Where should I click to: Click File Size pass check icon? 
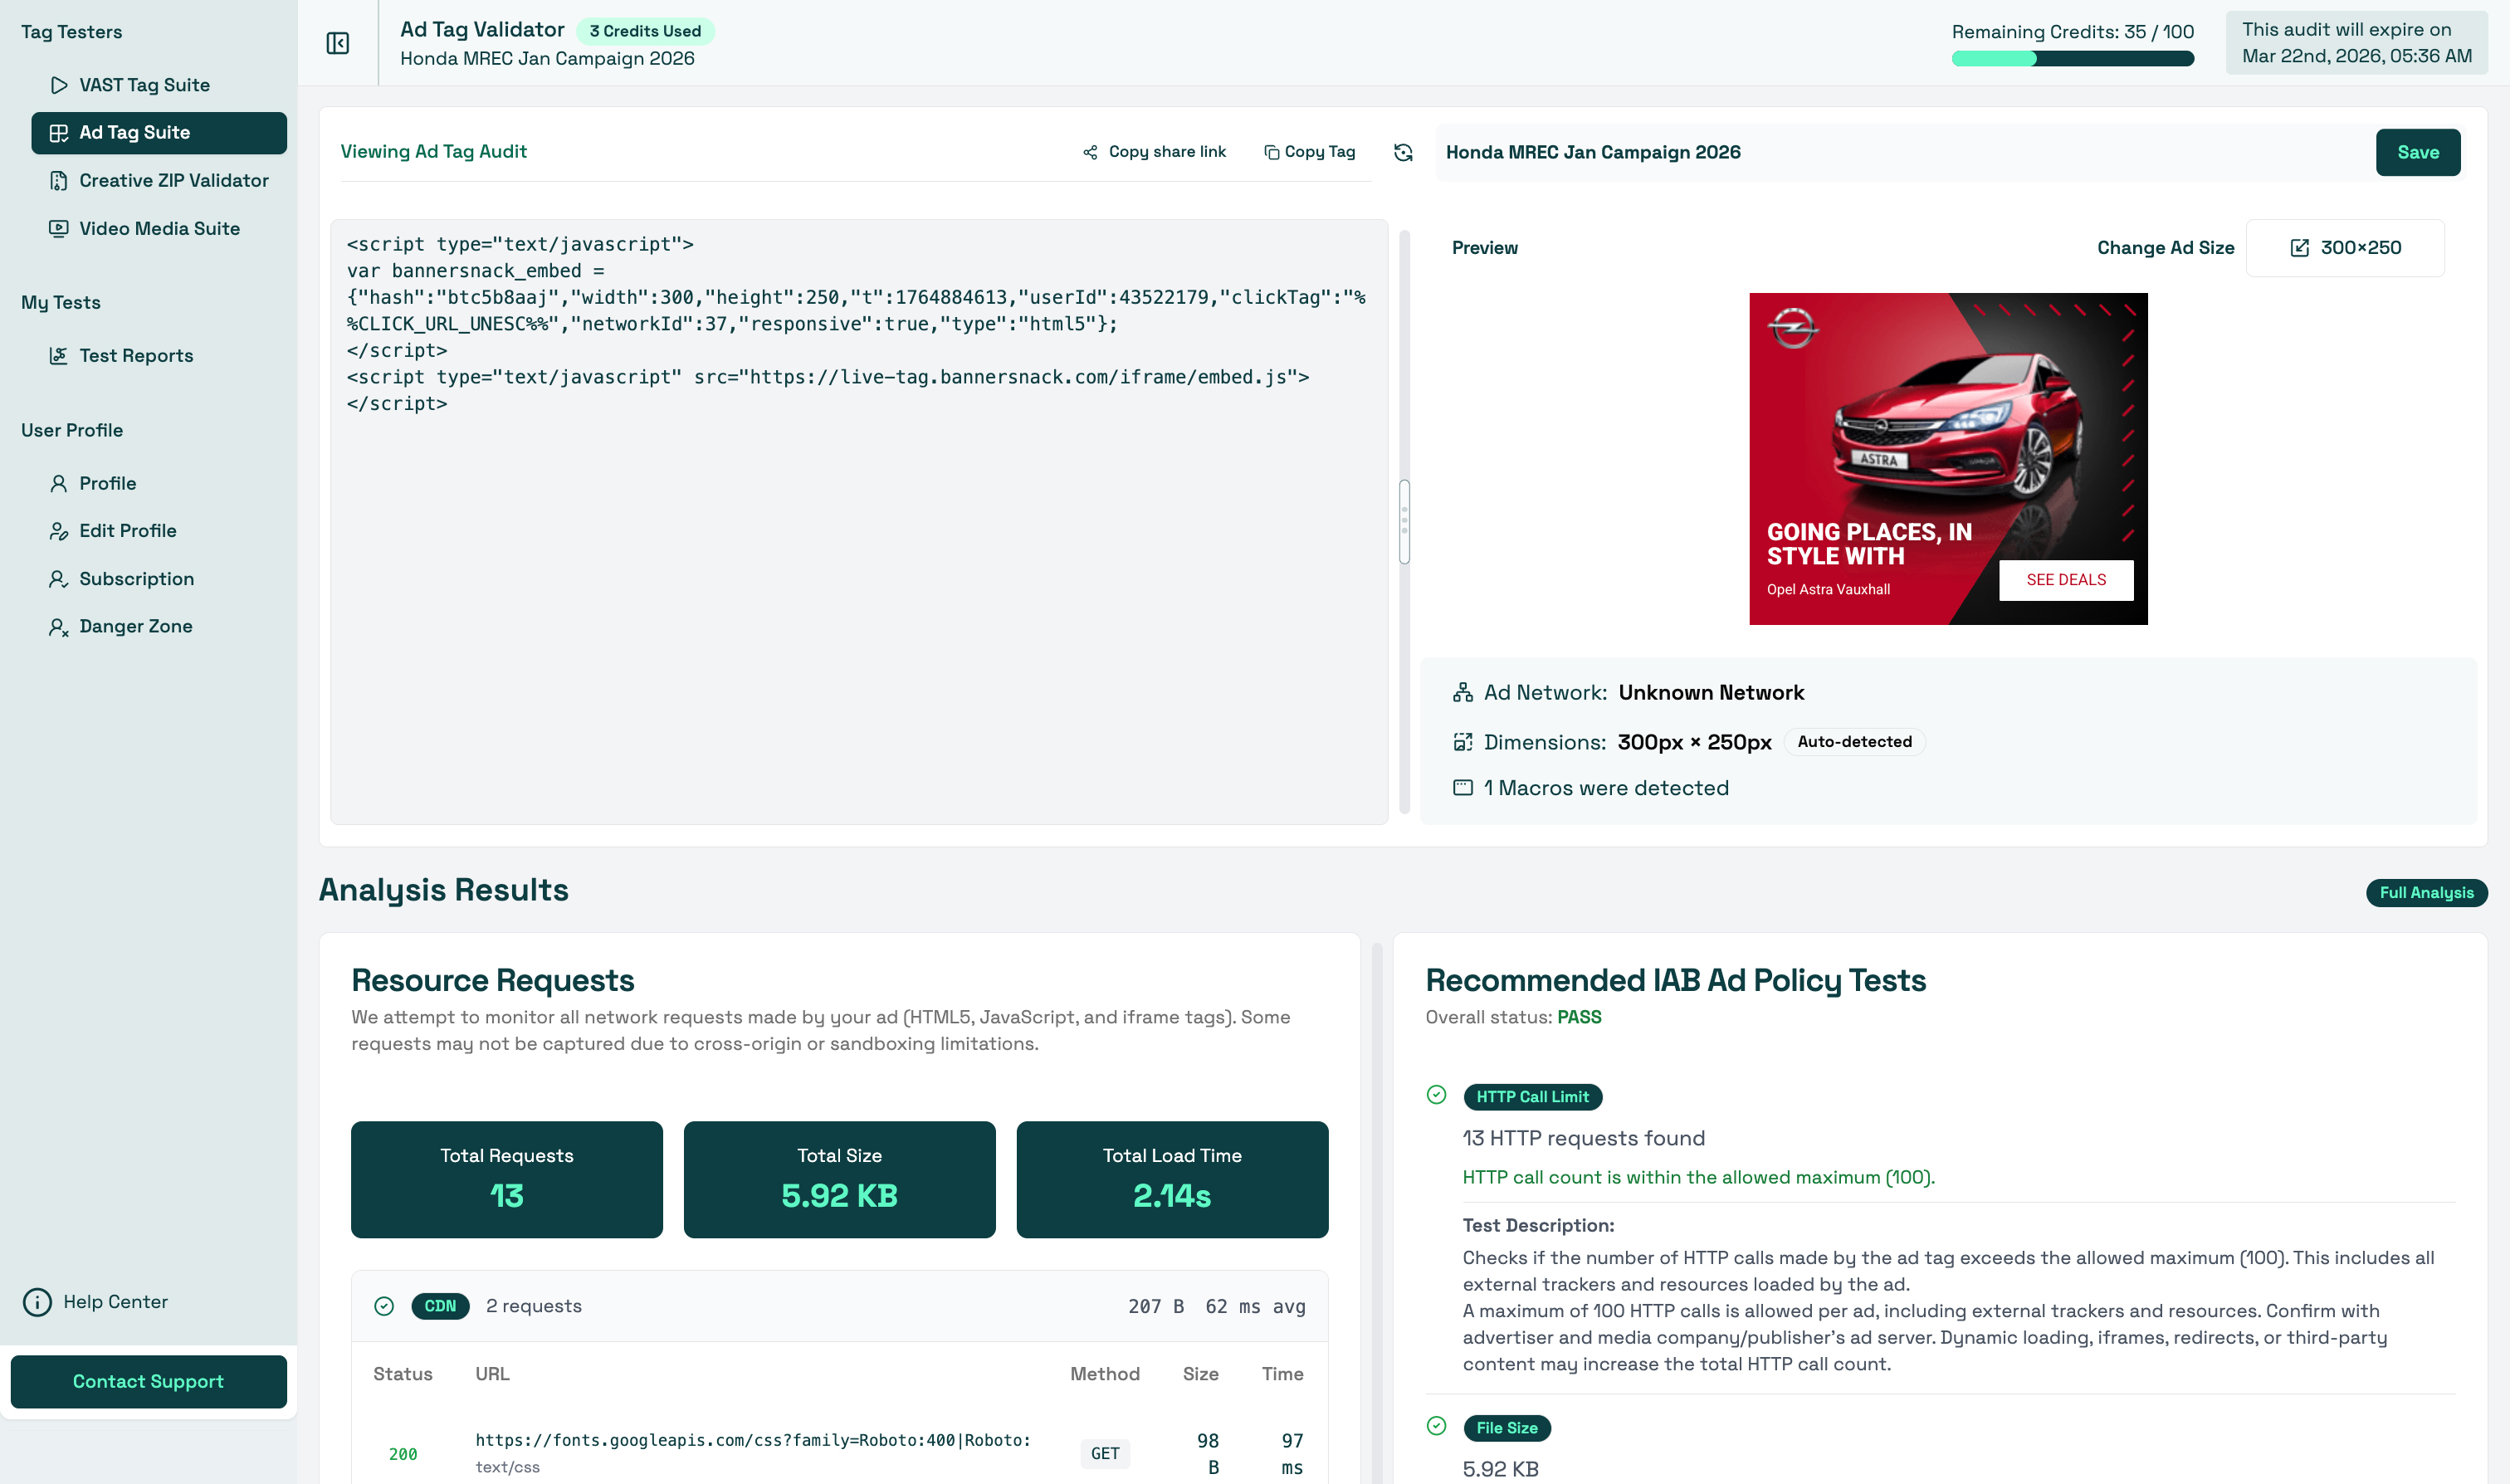(1436, 1426)
